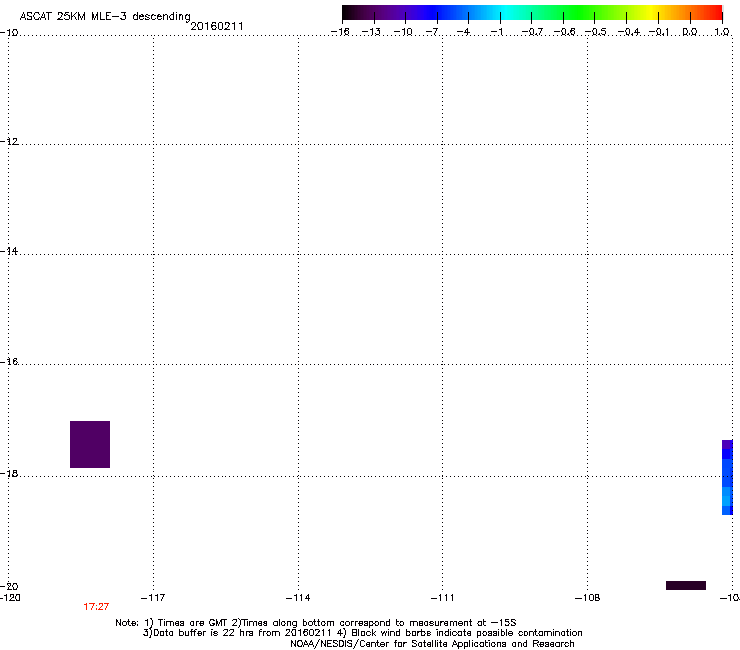Click the -4 color scale label

[463, 32]
